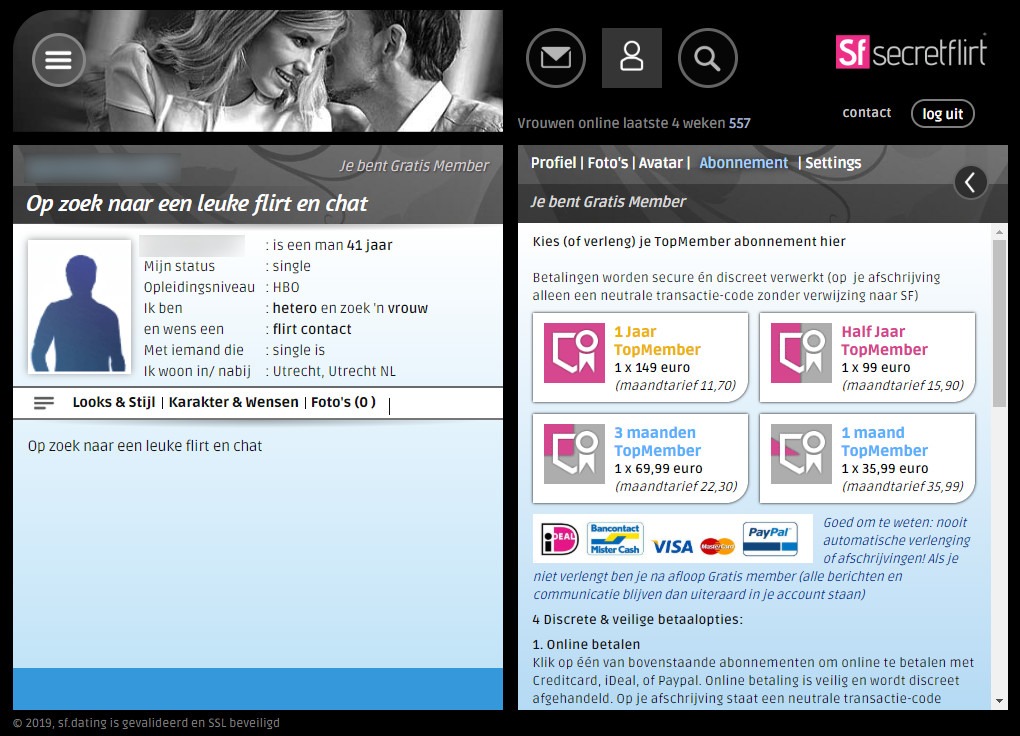Image resolution: width=1020 pixels, height=736 pixels.
Task: Click 'hetero en zoek 'n vrouw' value
Action: point(350,308)
